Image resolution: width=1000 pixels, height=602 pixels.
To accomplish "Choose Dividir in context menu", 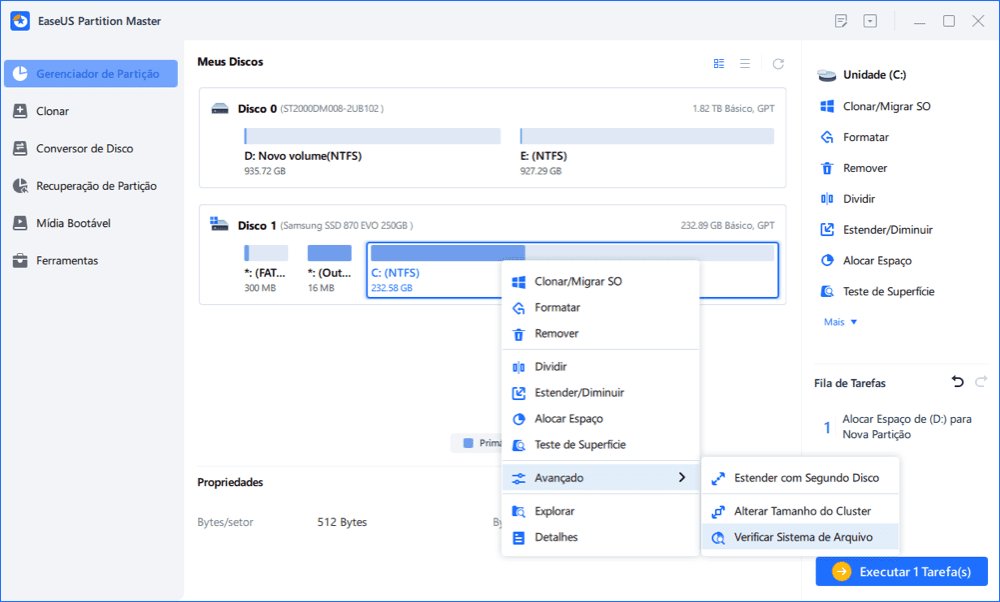I will [601, 367].
